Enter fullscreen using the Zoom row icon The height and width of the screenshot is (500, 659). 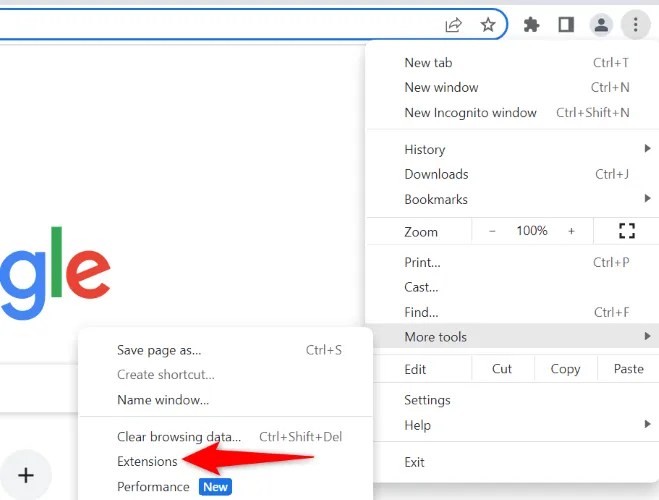click(627, 231)
